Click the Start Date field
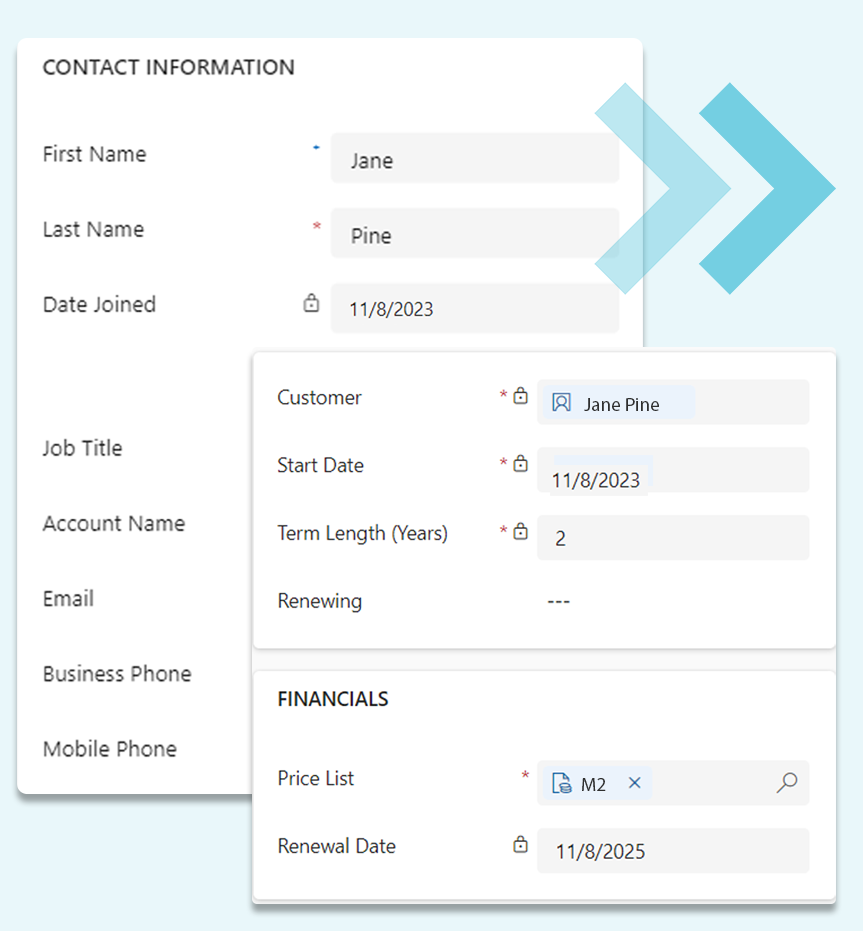The image size is (863, 931). [672, 471]
